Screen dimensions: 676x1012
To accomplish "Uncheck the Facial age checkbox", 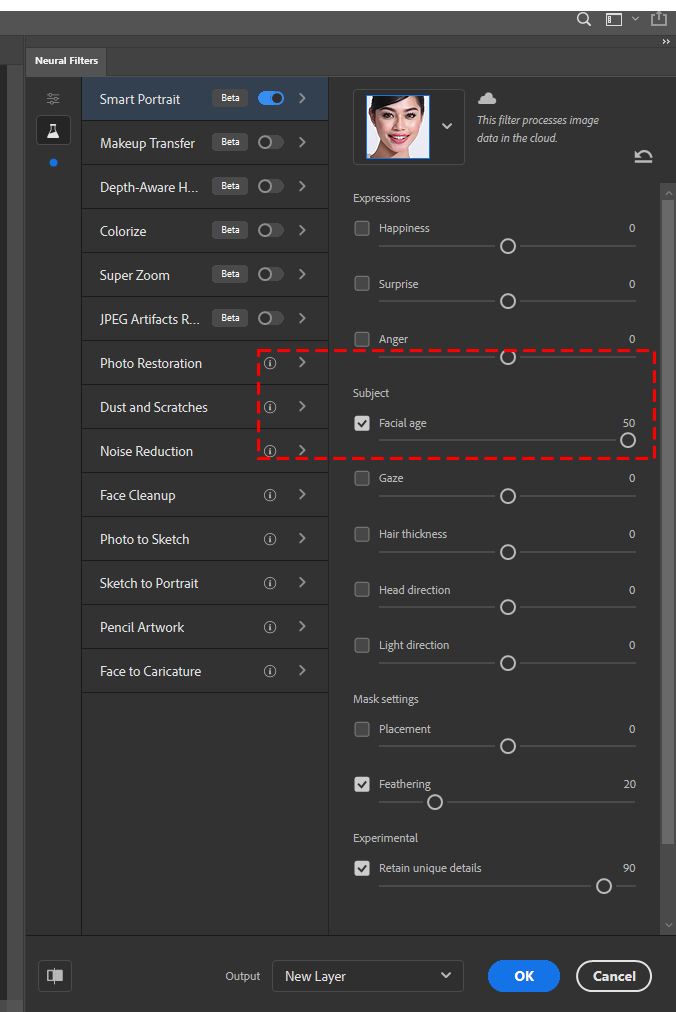I will click(x=362, y=423).
